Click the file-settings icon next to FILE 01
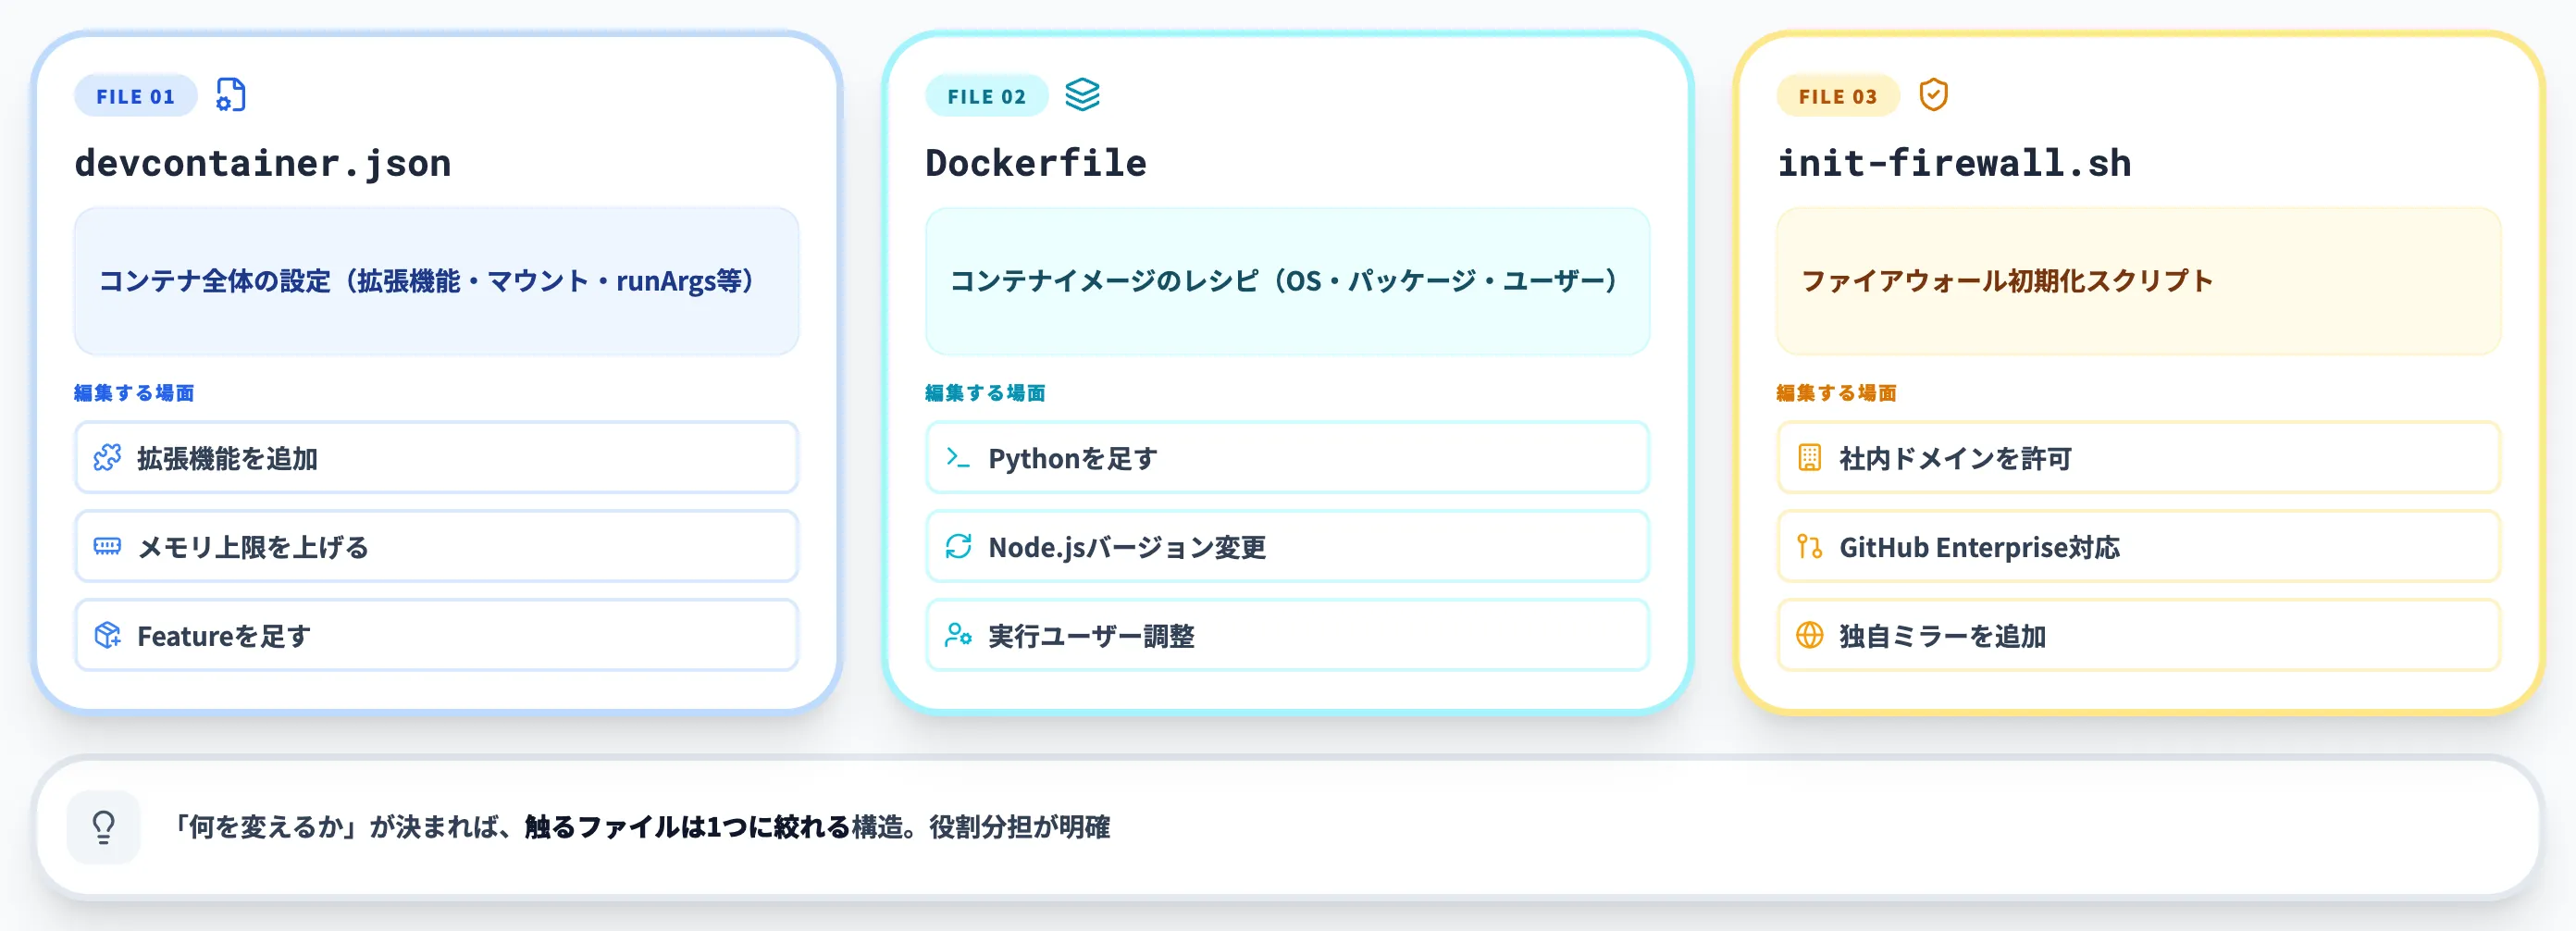Viewport: 2576px width, 931px height. [231, 95]
